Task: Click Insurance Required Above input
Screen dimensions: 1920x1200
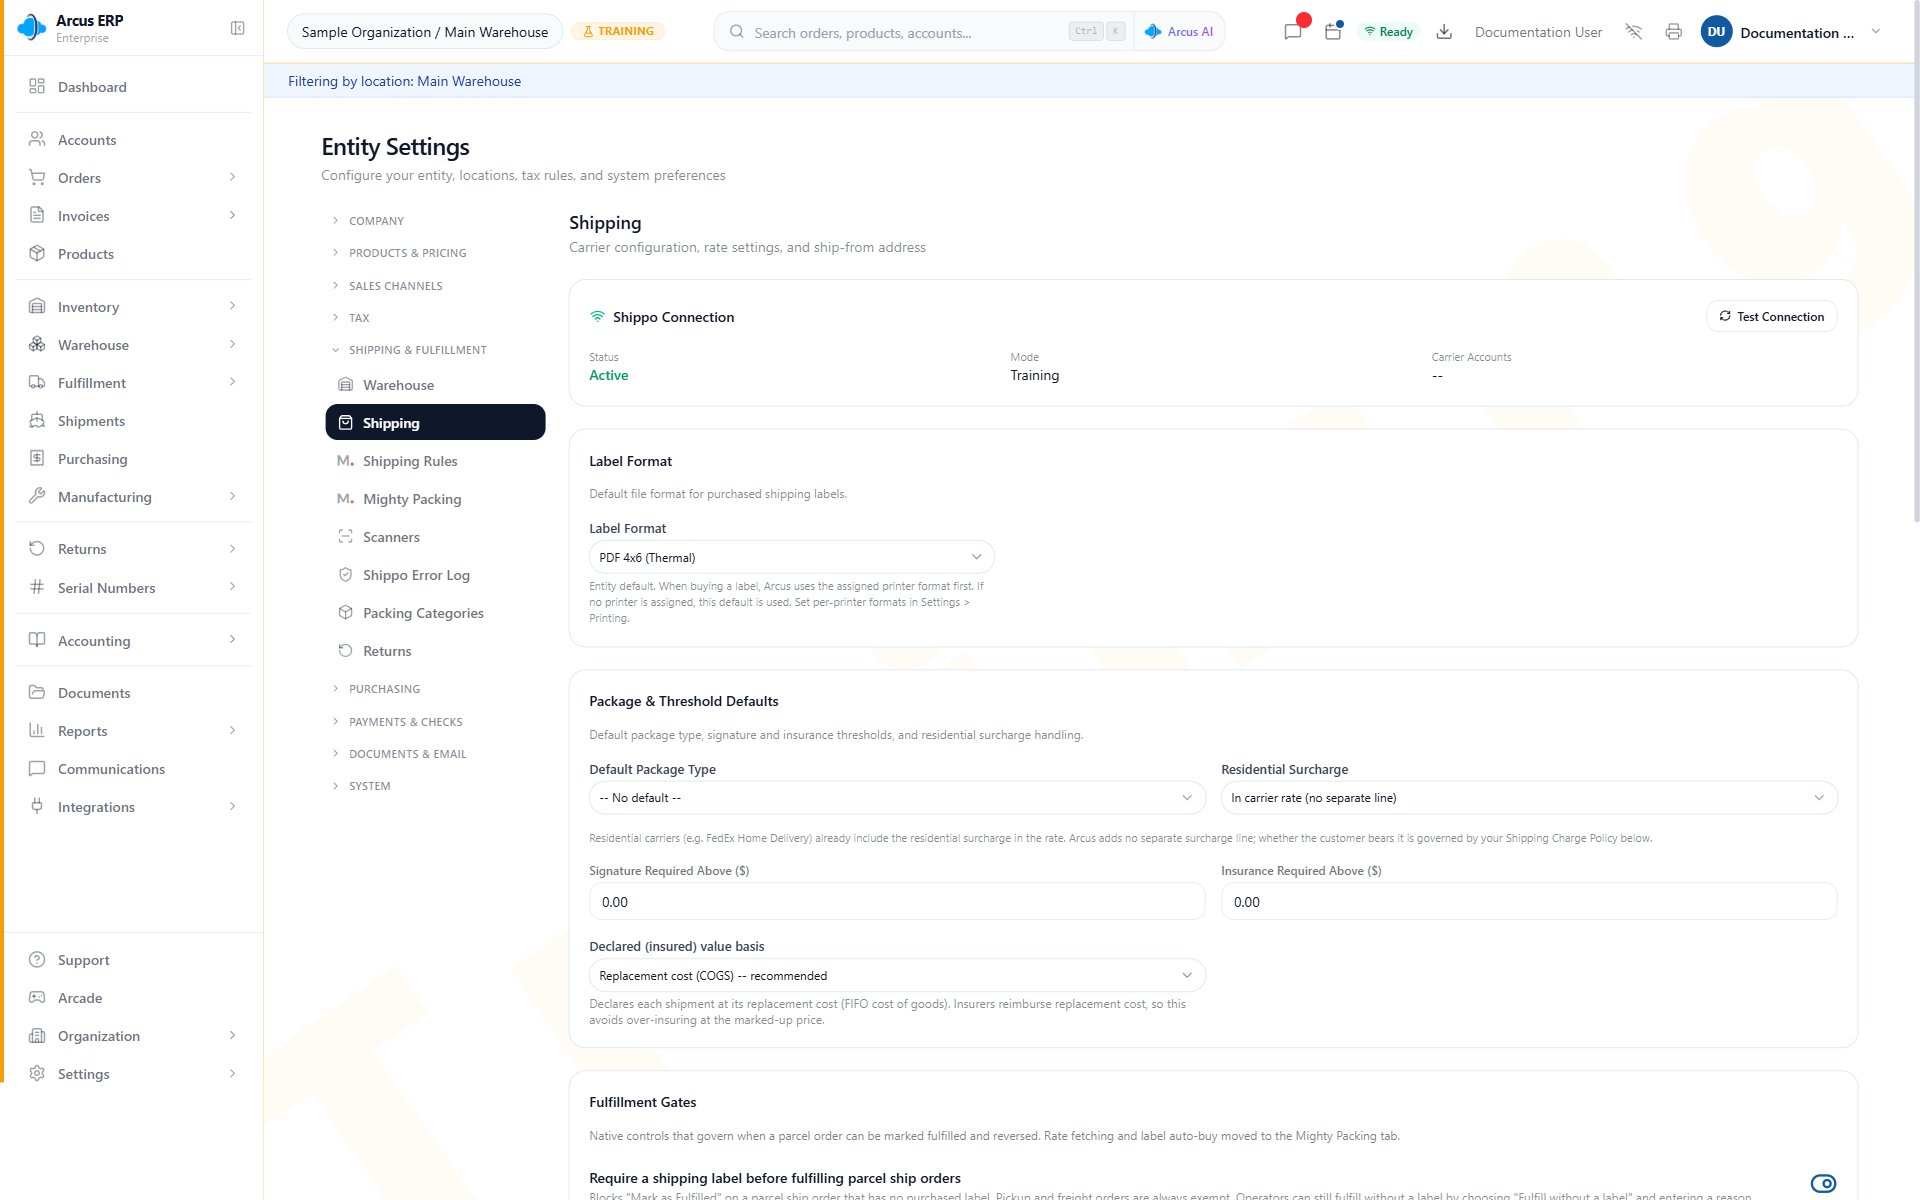Action: (1529, 902)
